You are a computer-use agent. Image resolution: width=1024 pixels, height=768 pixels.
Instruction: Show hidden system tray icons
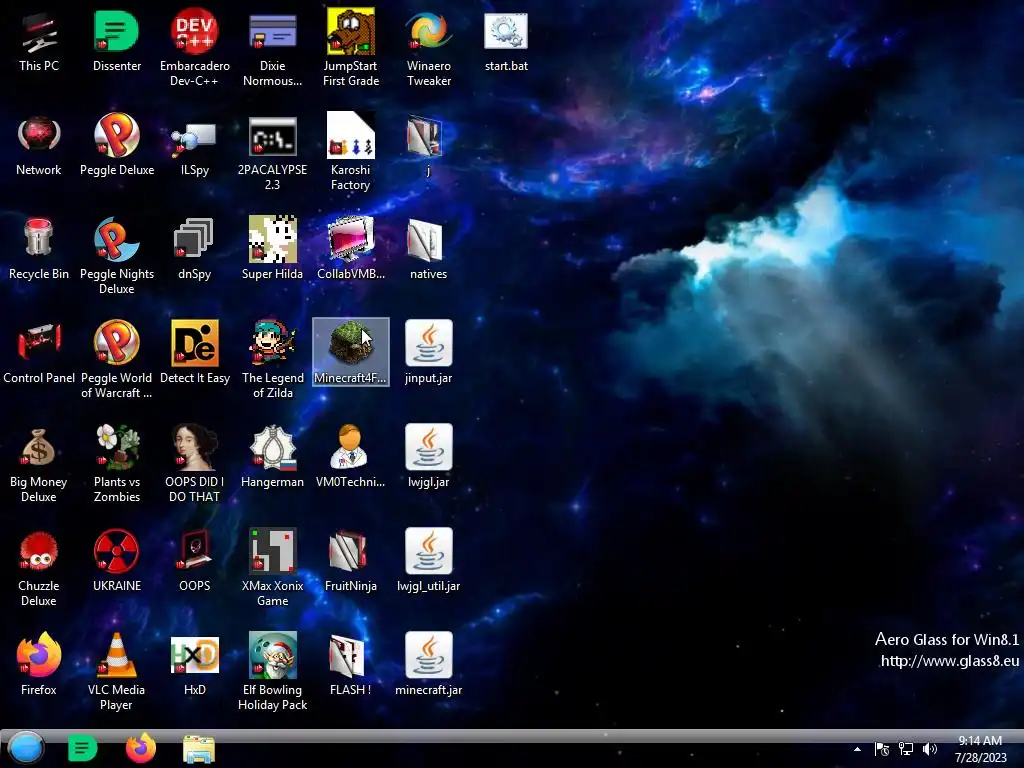coord(857,749)
